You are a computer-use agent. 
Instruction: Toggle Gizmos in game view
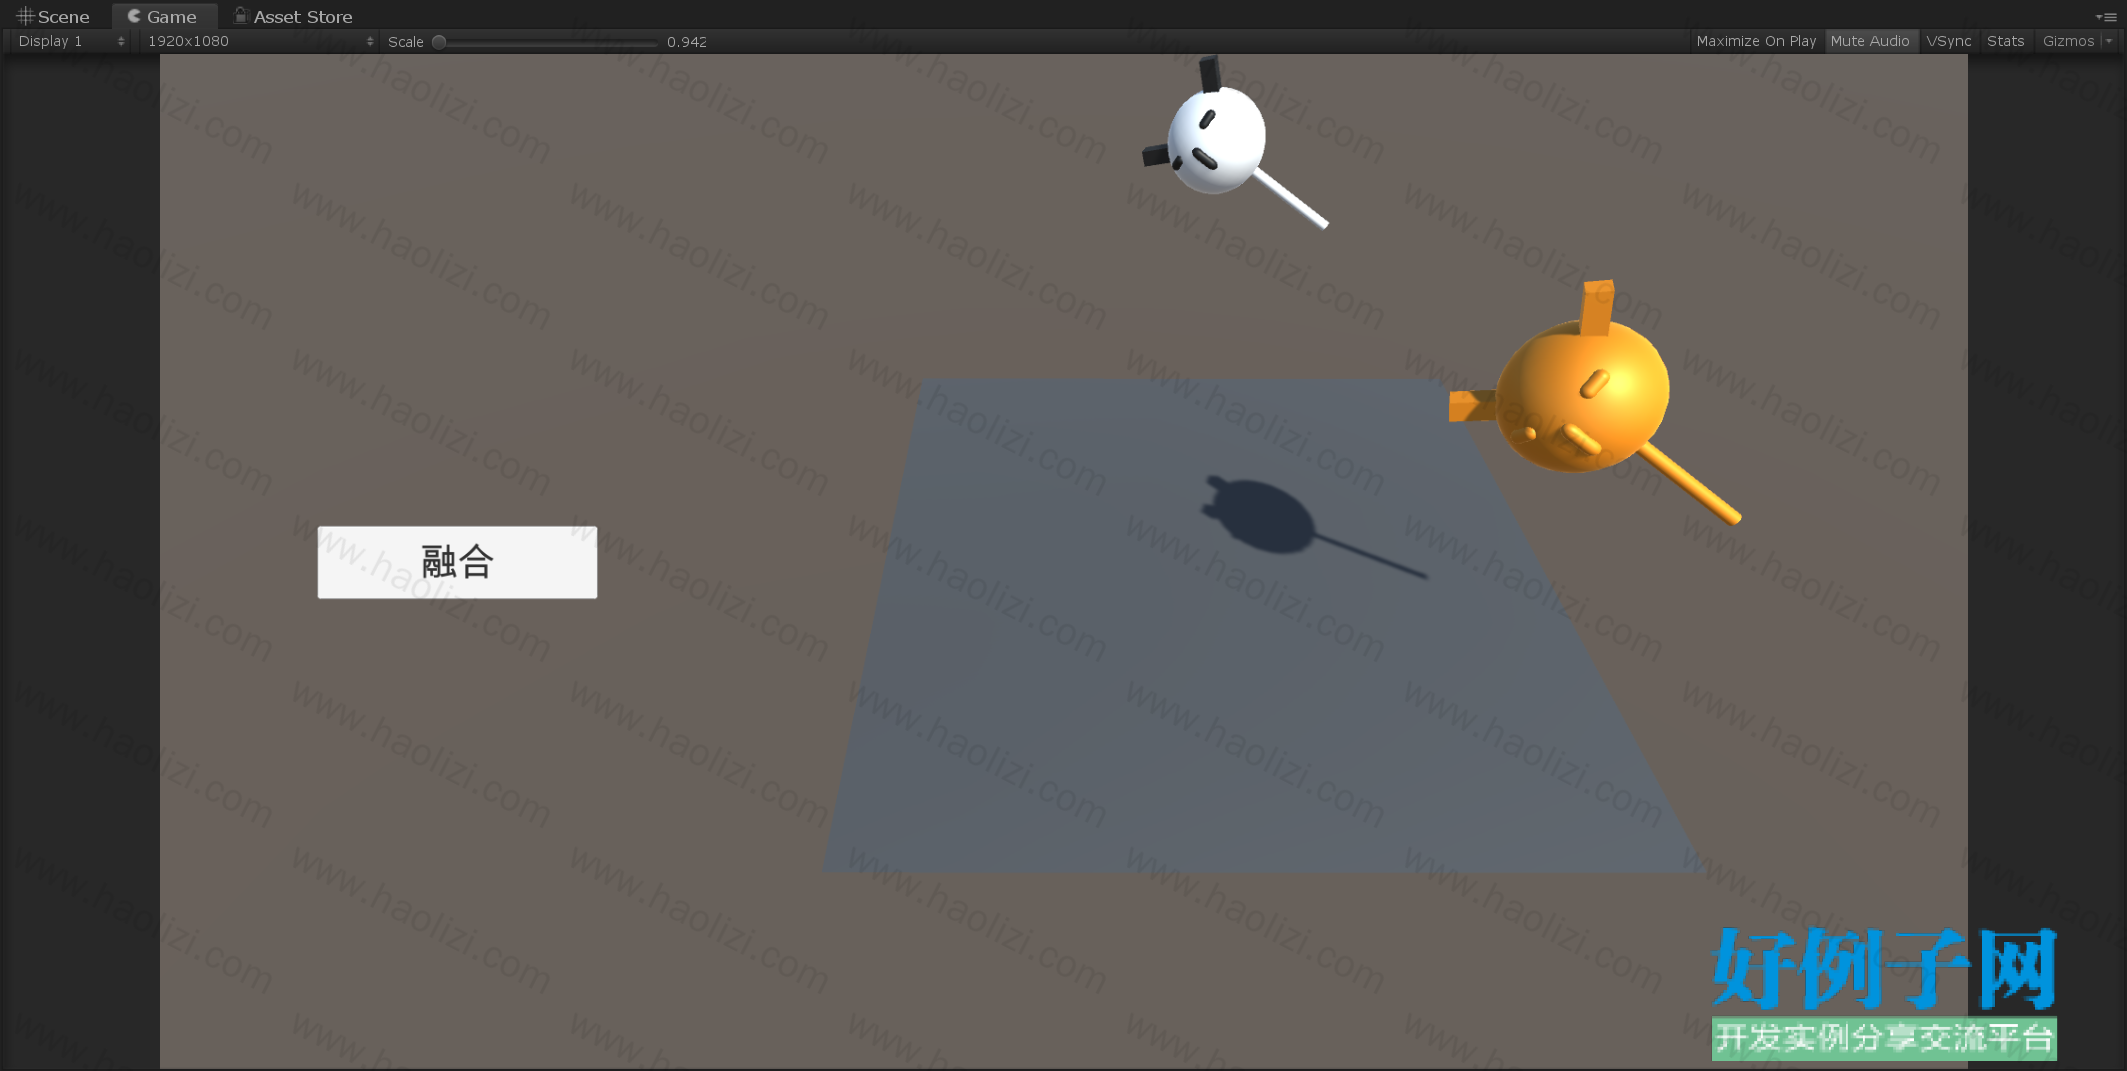tap(2068, 41)
